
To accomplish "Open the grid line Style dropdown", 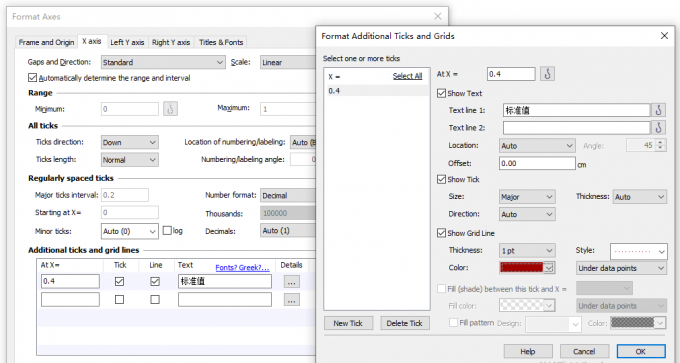I will click(638, 251).
